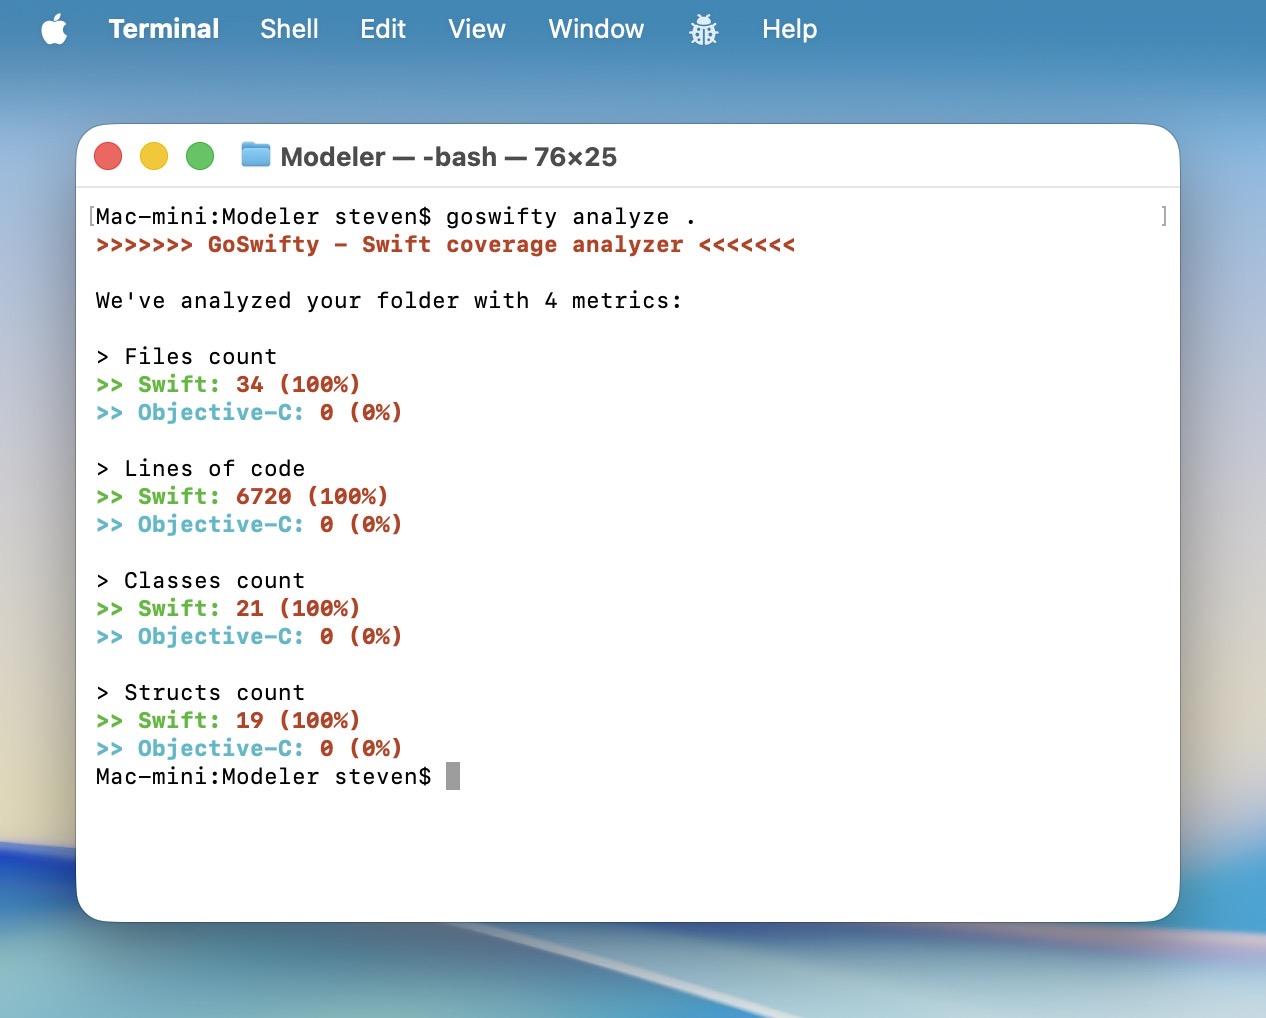Open the Apple menu

click(54, 30)
